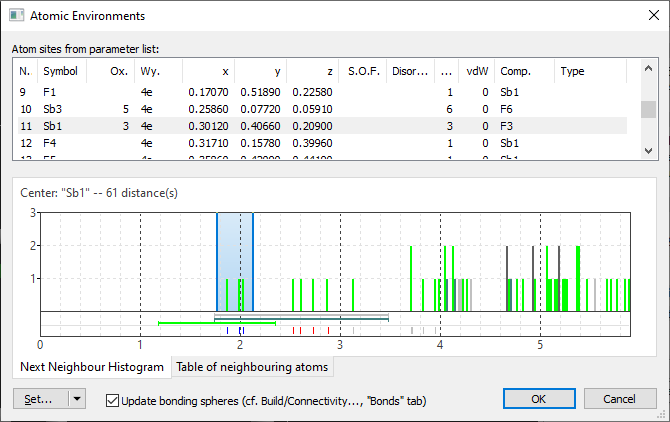The height and width of the screenshot is (422, 670).
Task: Select the F1 atom site row
Action: pyautogui.click(x=60, y=91)
